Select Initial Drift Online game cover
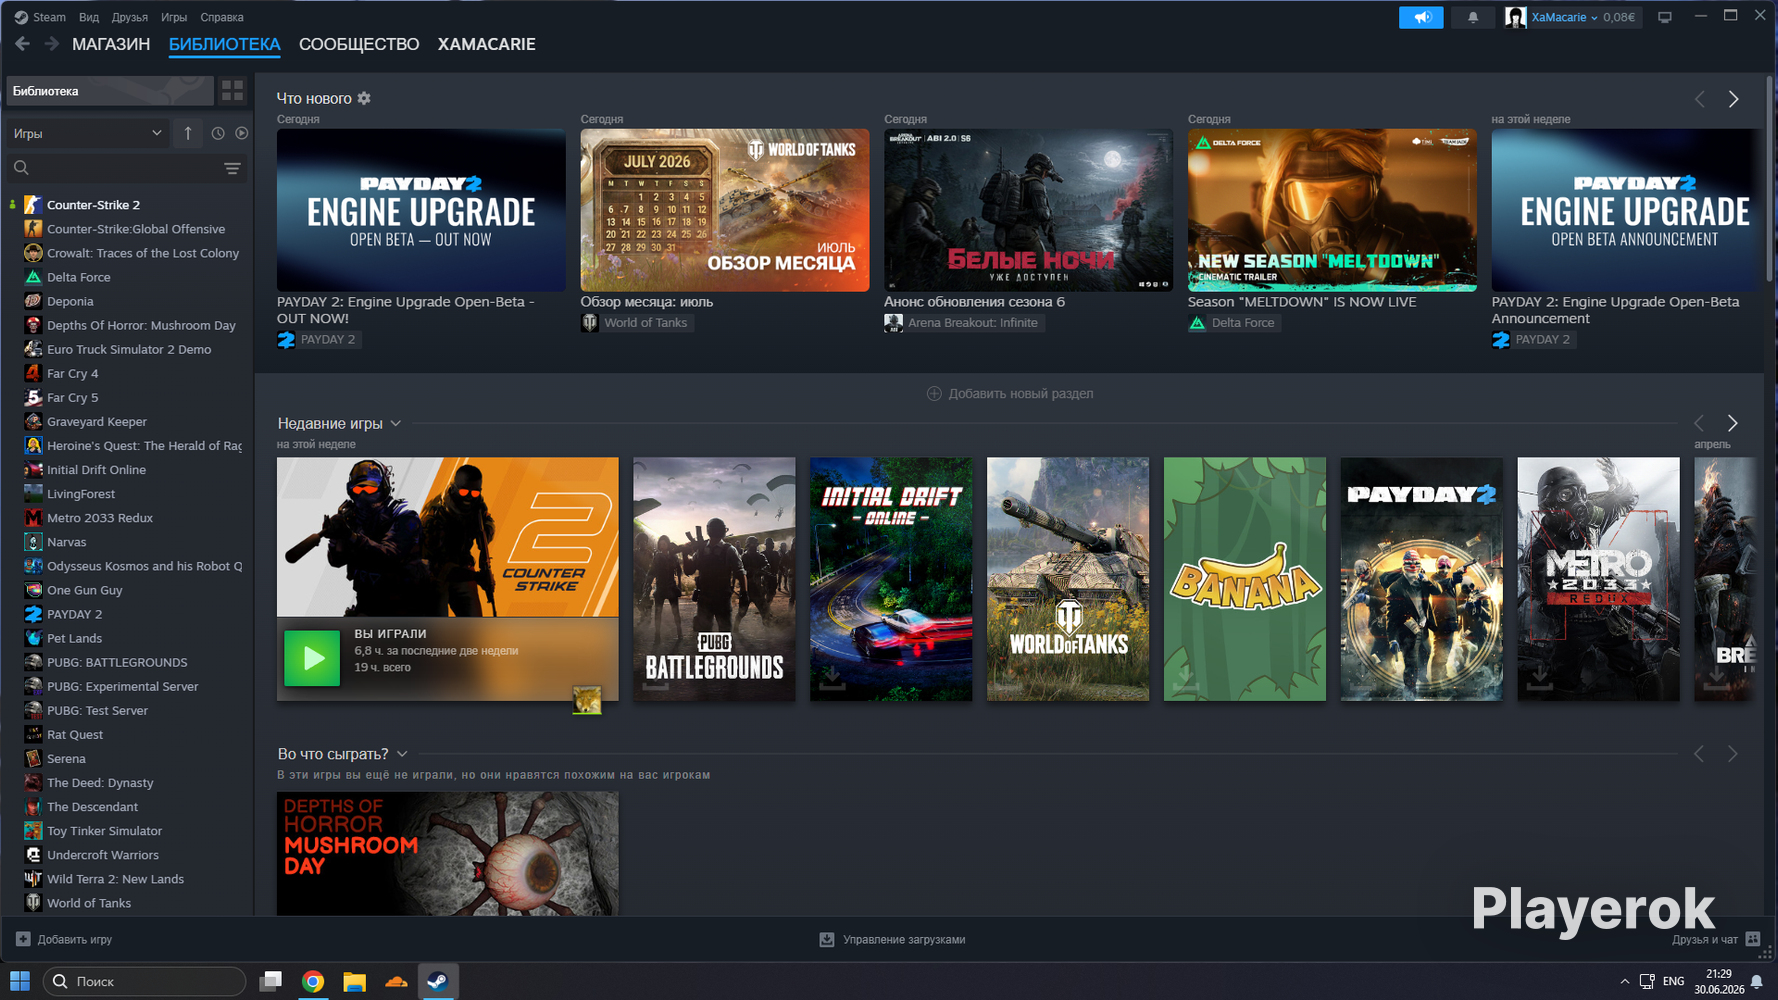 click(891, 579)
